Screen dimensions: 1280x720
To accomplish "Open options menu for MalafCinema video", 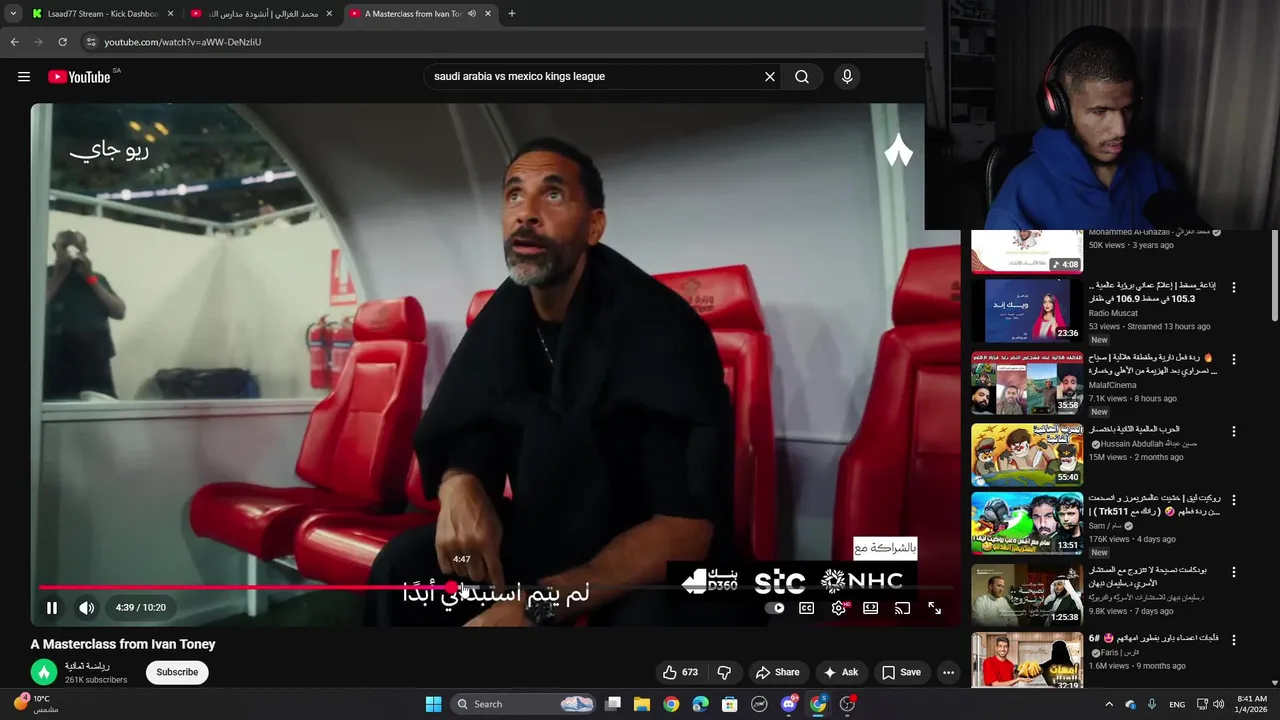I will pos(1233,359).
